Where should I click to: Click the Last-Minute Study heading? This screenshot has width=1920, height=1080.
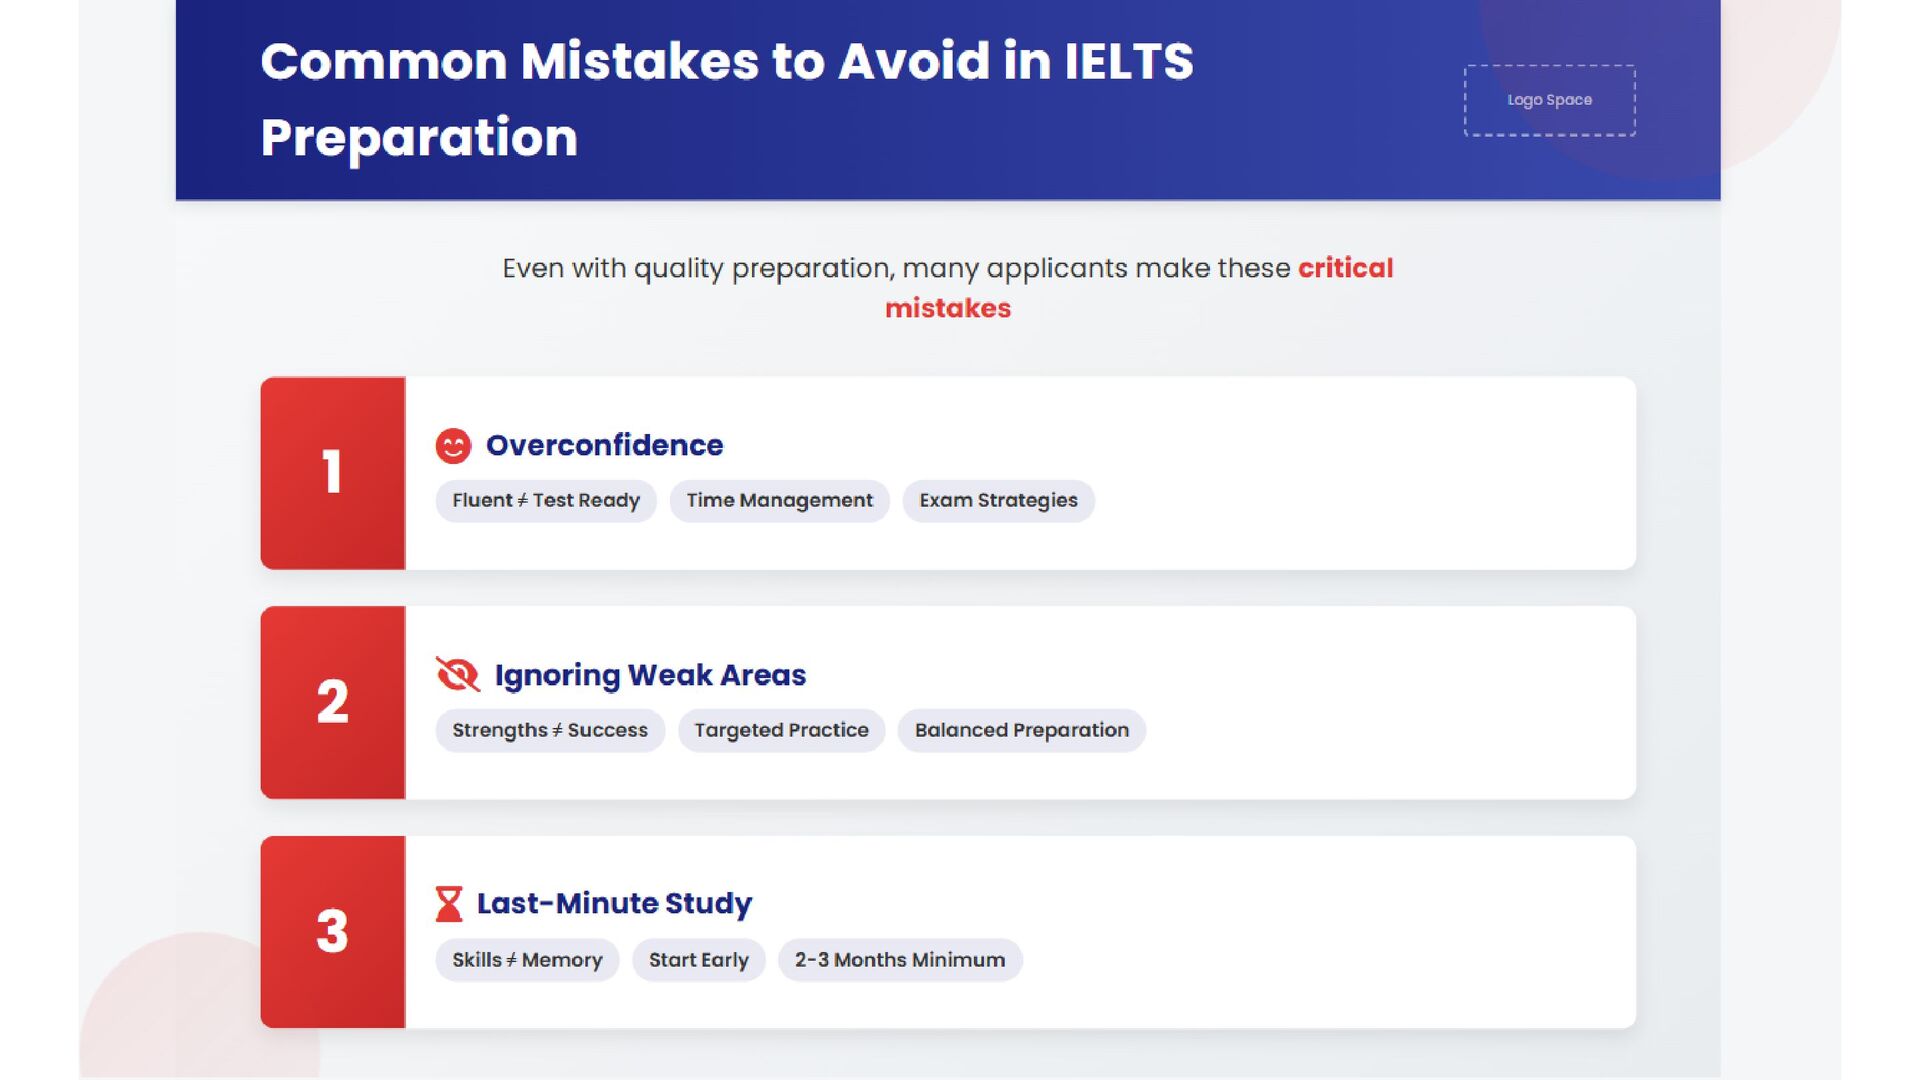click(614, 904)
